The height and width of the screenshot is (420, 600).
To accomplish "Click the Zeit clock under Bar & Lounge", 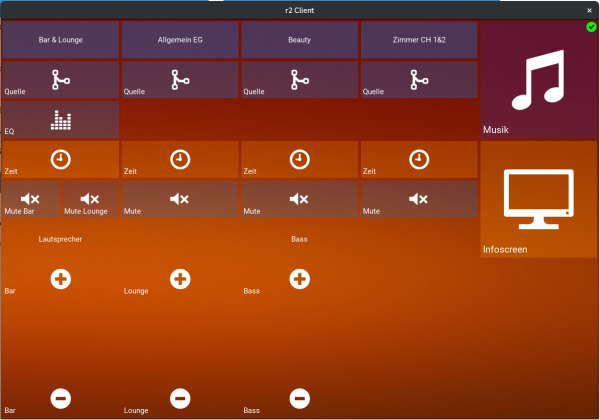I will [60, 159].
